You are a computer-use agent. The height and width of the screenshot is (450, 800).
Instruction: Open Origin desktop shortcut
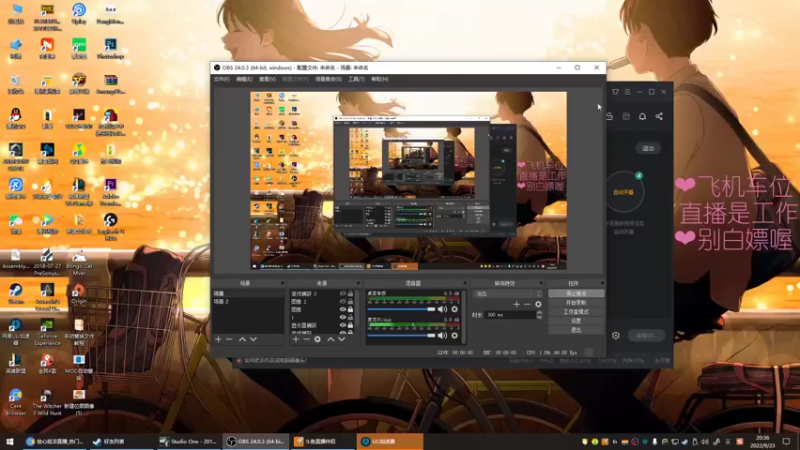(79, 294)
